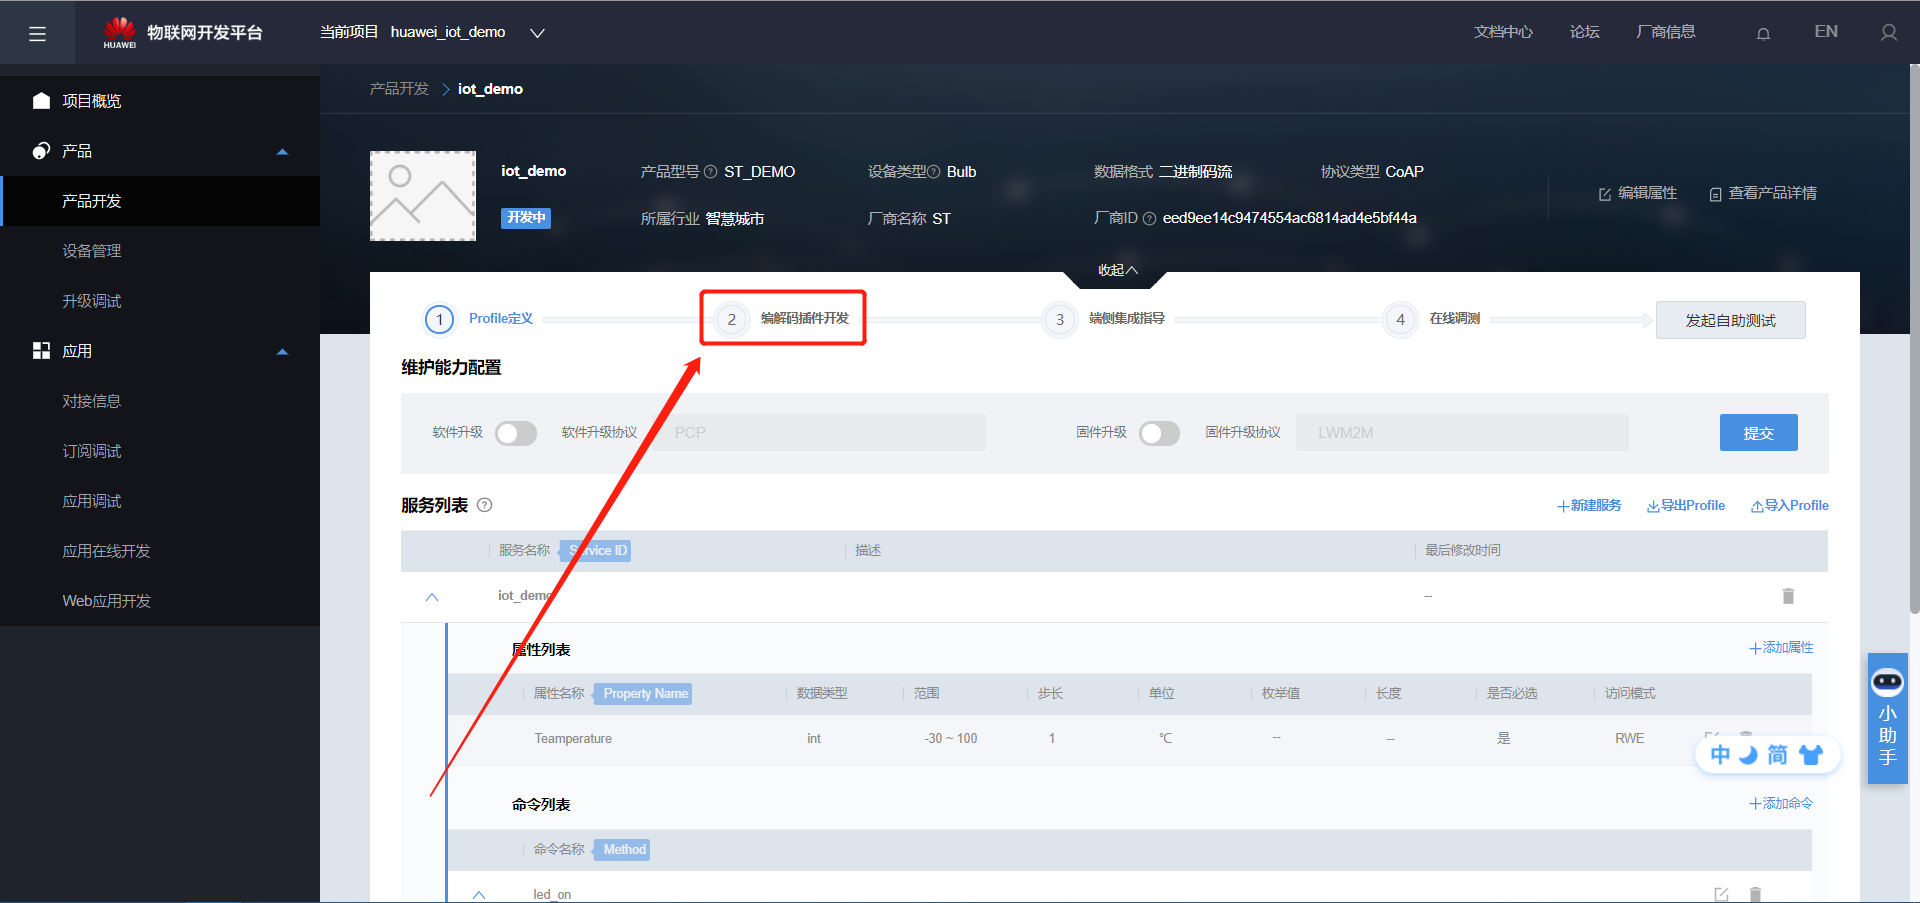
Task: Click 编辑属性 link
Action: tap(1638, 193)
